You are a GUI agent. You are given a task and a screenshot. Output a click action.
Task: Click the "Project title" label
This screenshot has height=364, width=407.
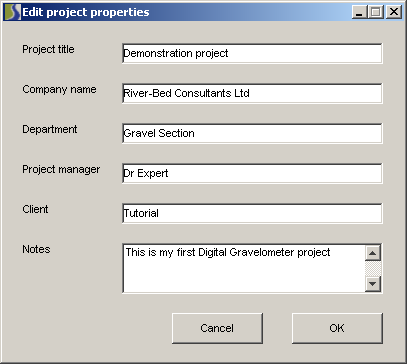point(48,49)
